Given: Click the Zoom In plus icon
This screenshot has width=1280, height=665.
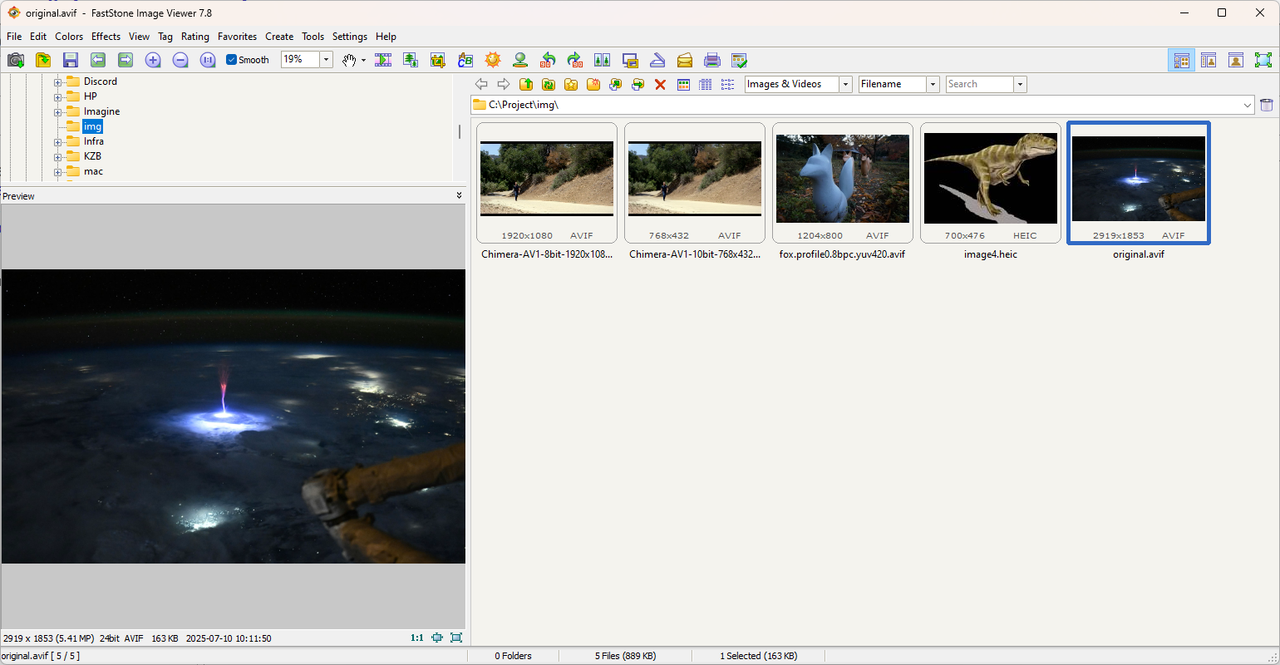Looking at the screenshot, I should click(153, 60).
